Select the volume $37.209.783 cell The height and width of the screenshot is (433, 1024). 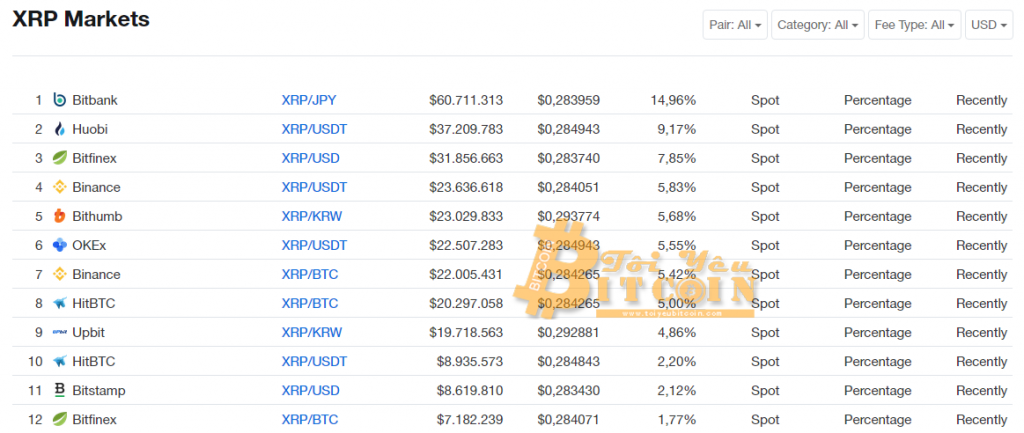pos(466,129)
